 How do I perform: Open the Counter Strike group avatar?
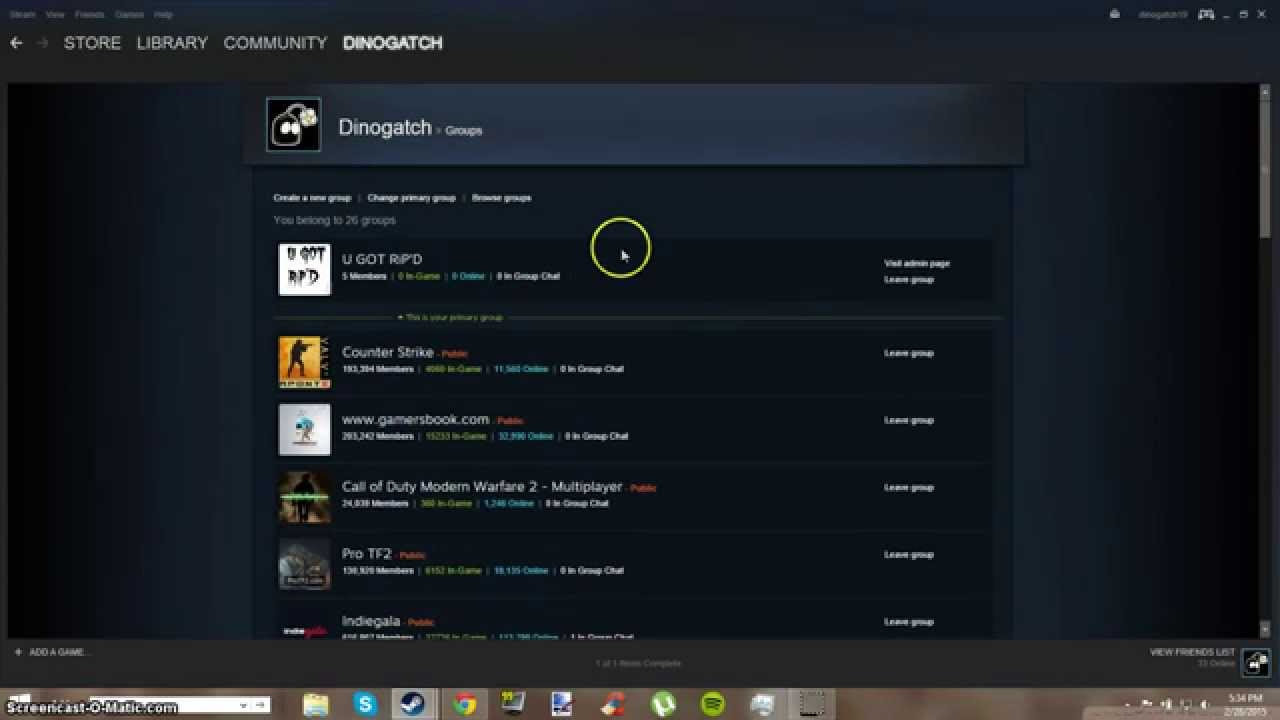pos(304,362)
